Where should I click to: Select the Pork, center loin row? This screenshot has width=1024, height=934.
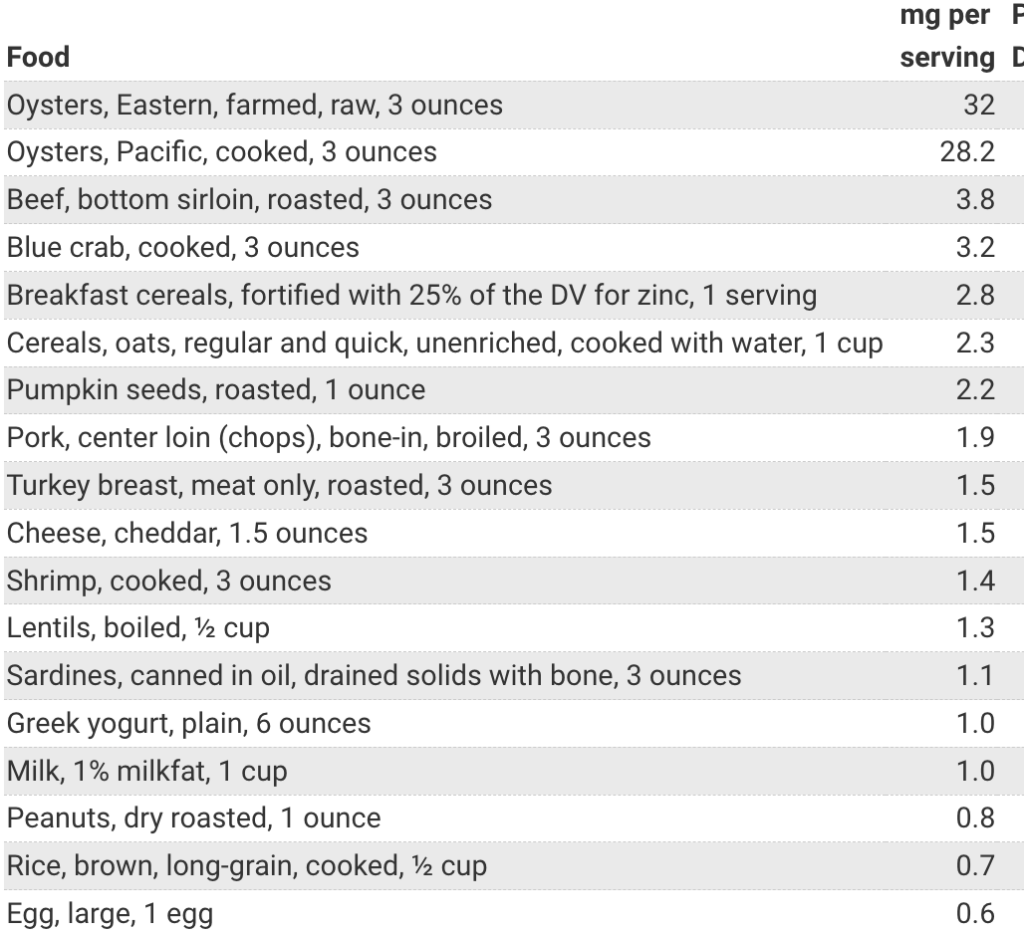514,438
